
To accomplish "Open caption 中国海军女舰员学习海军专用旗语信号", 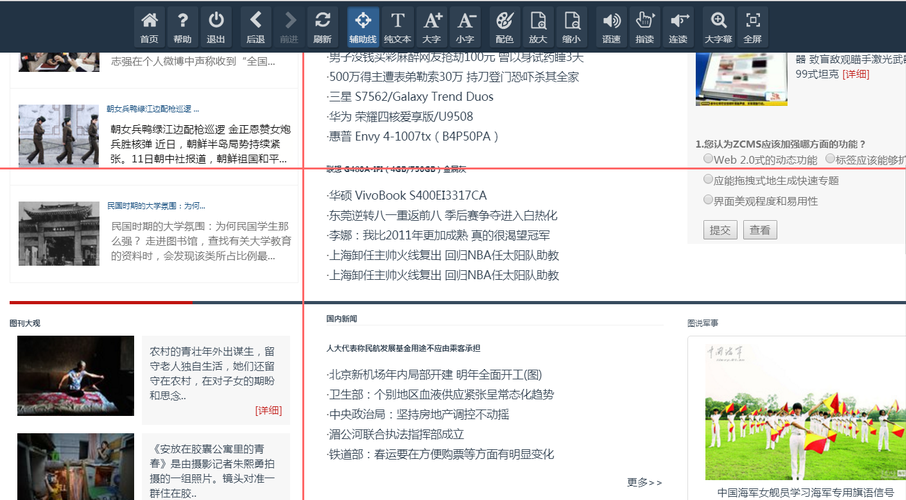I will coord(805,492).
